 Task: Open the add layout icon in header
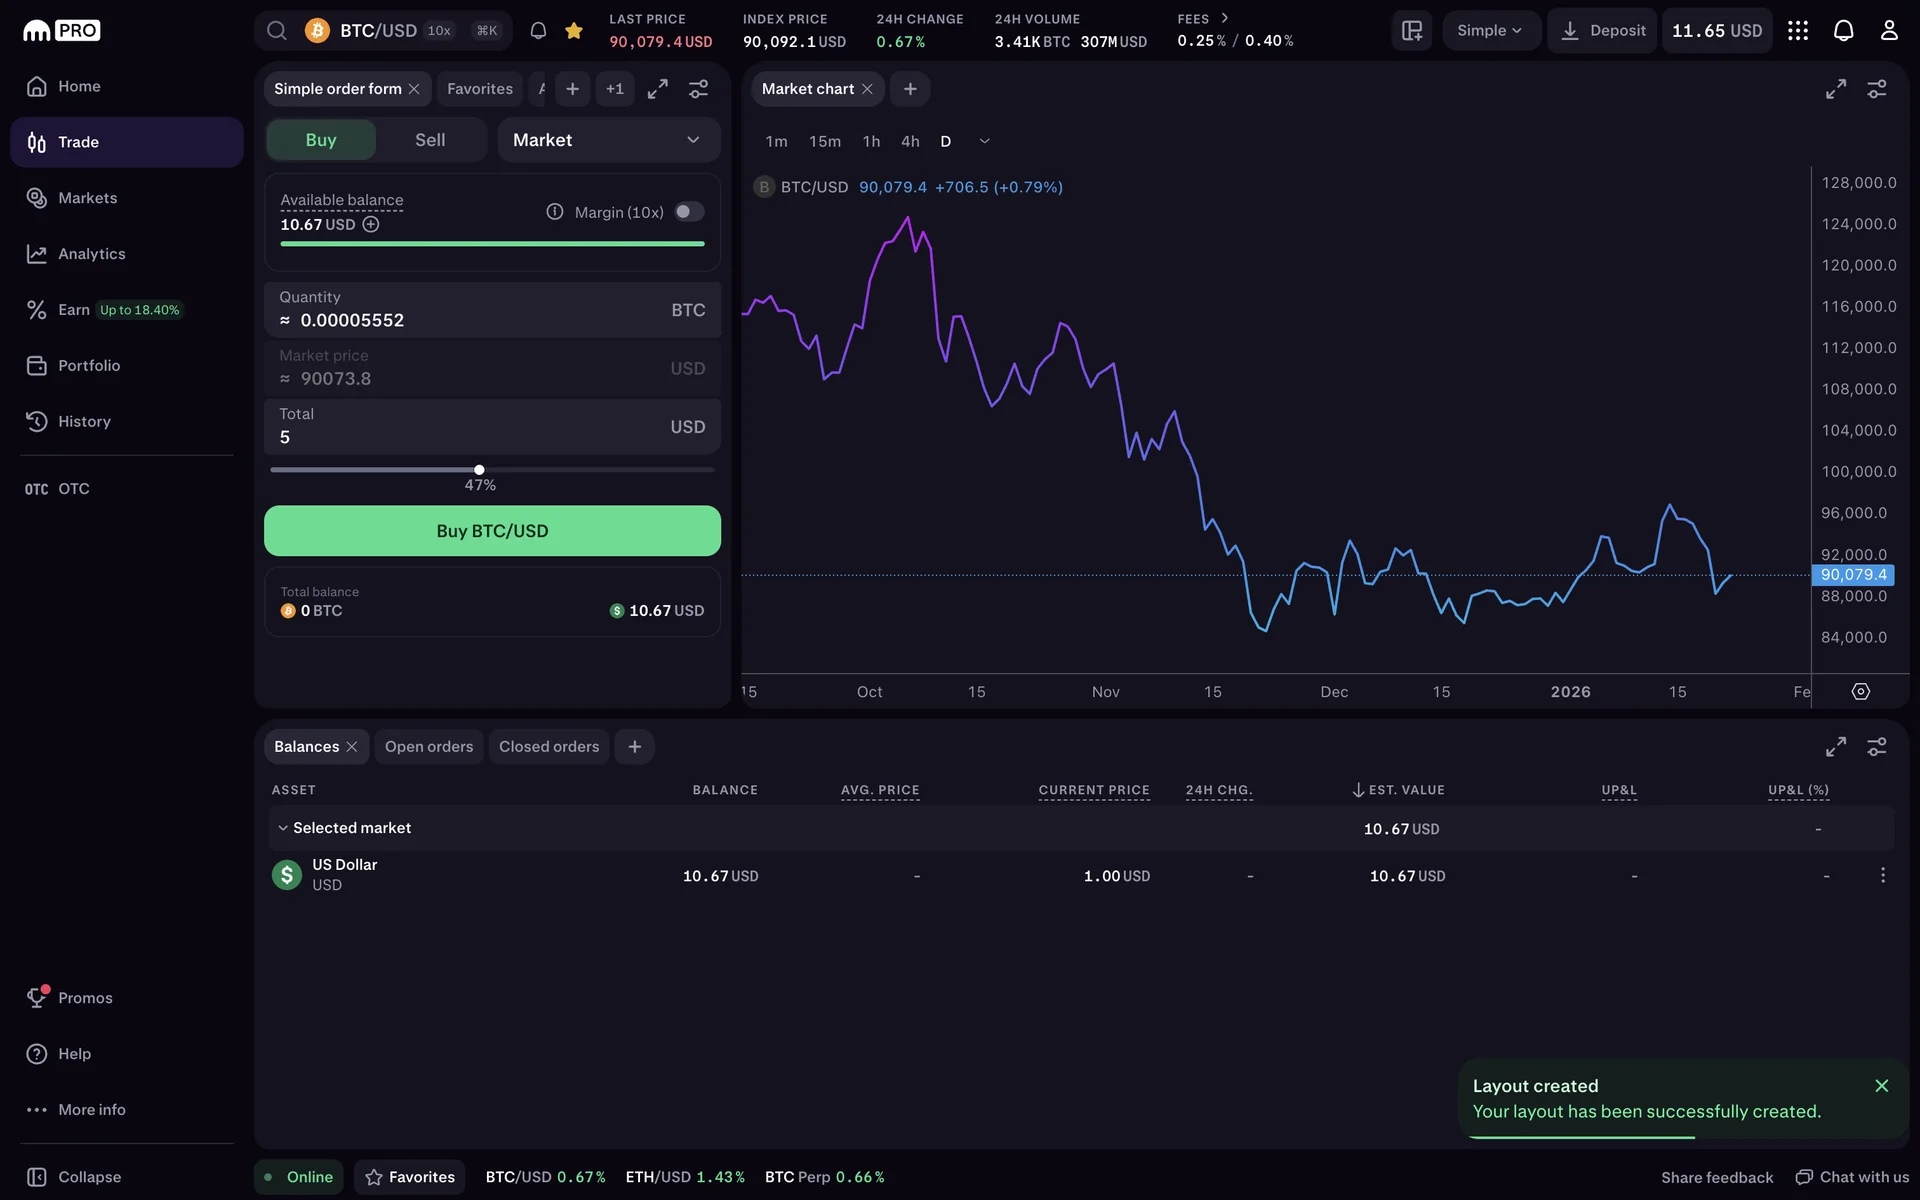pyautogui.click(x=1412, y=31)
